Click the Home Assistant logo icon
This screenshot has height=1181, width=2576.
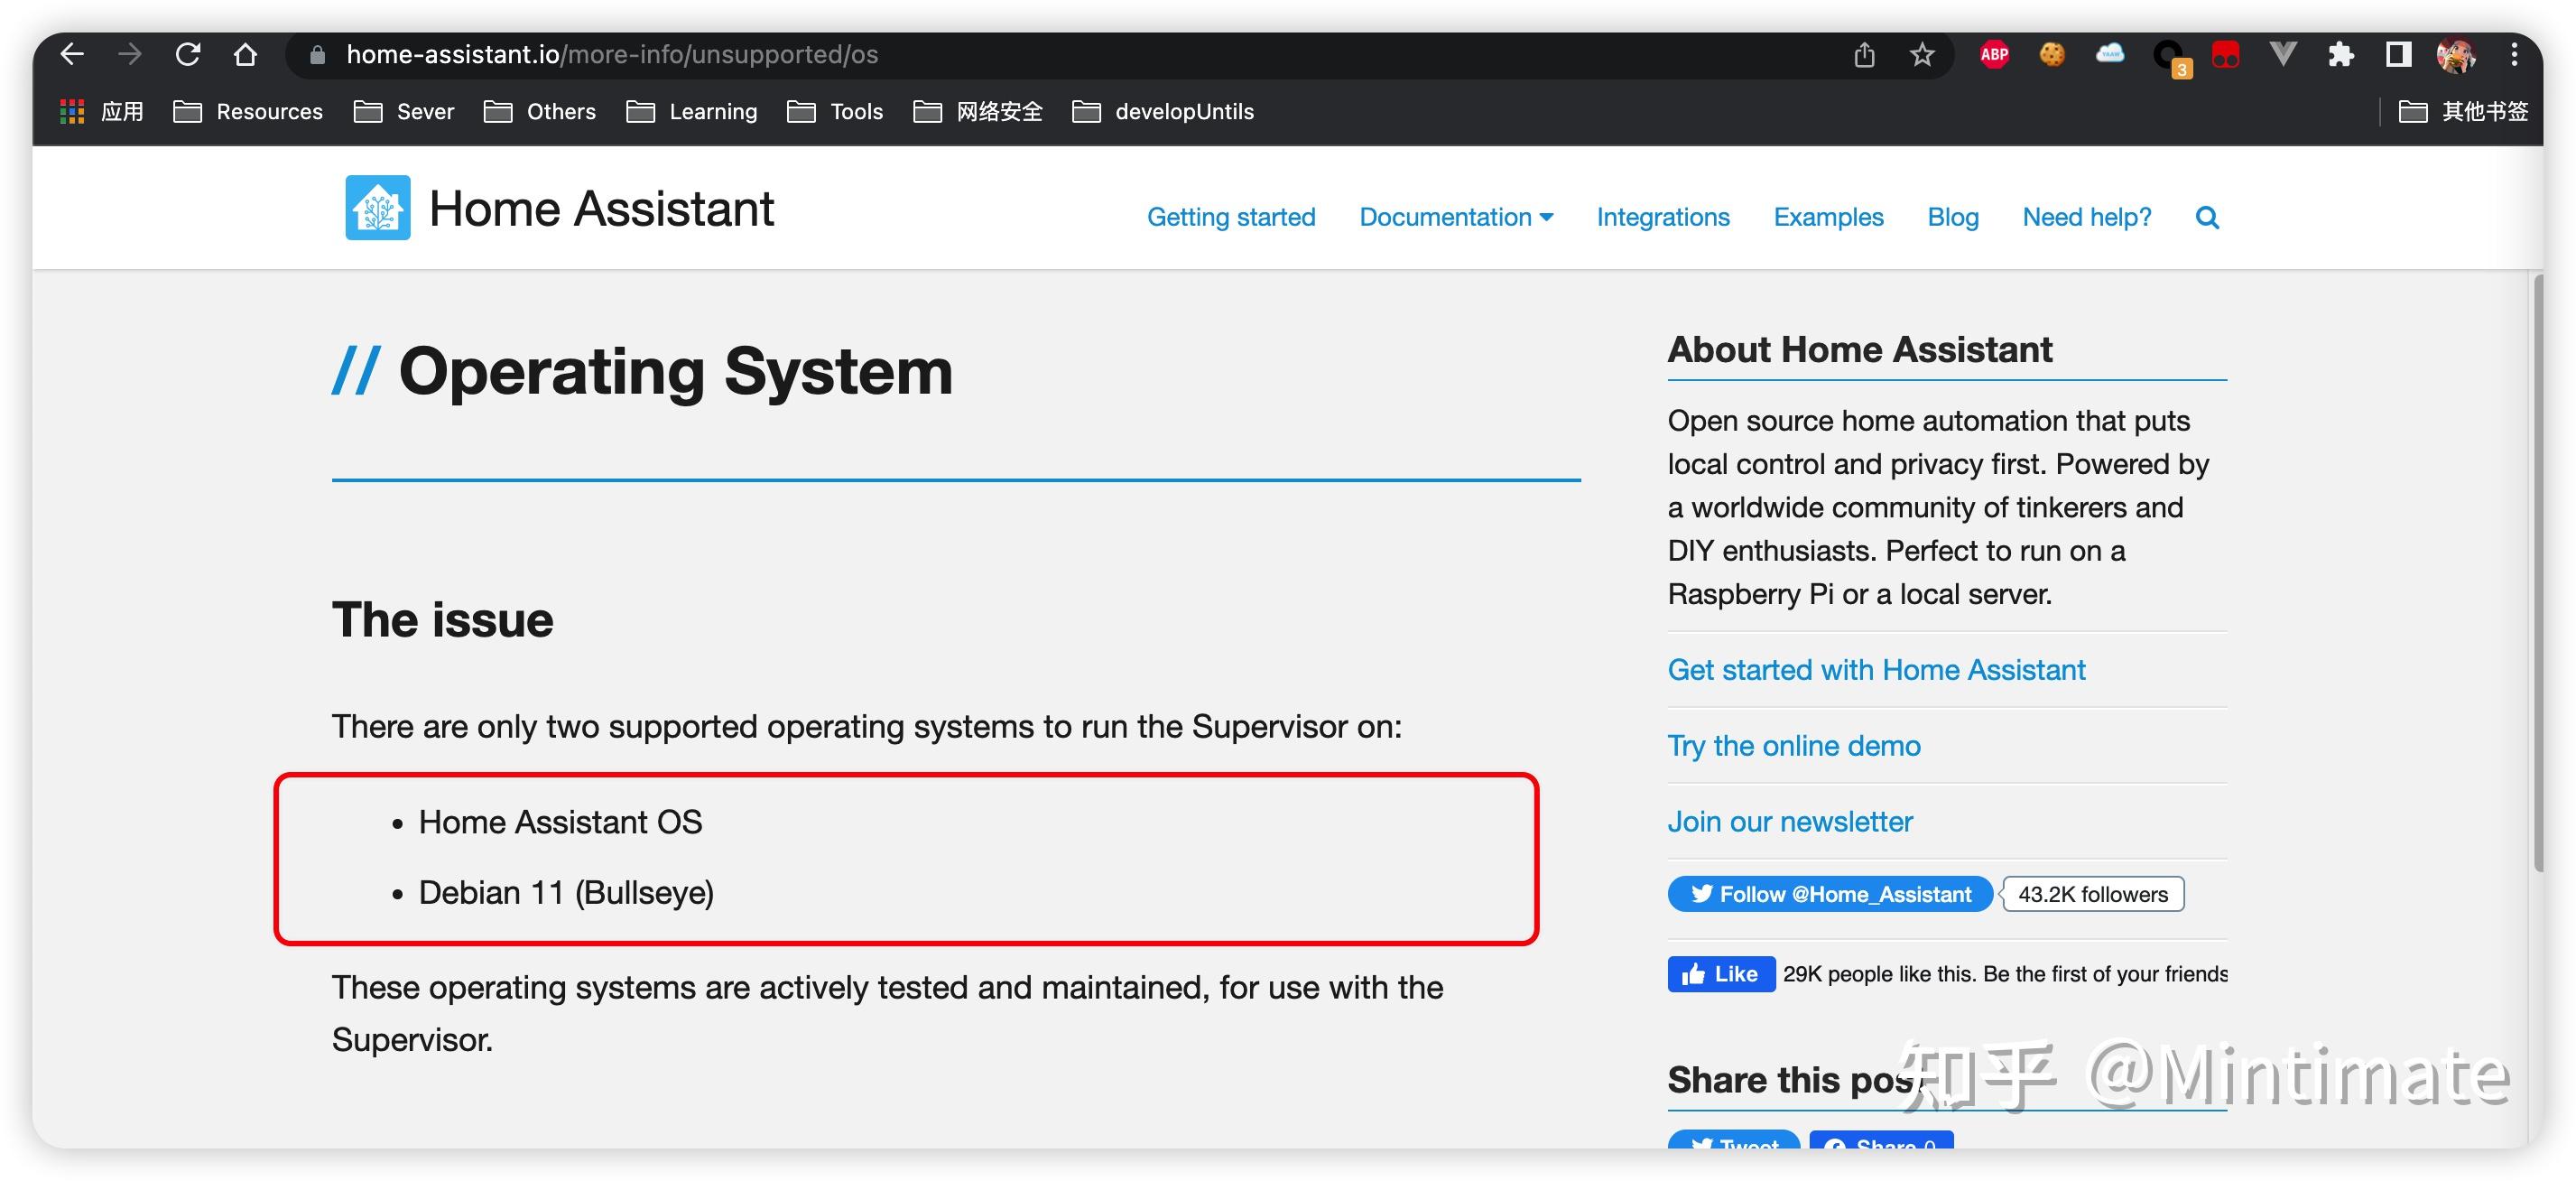click(377, 208)
